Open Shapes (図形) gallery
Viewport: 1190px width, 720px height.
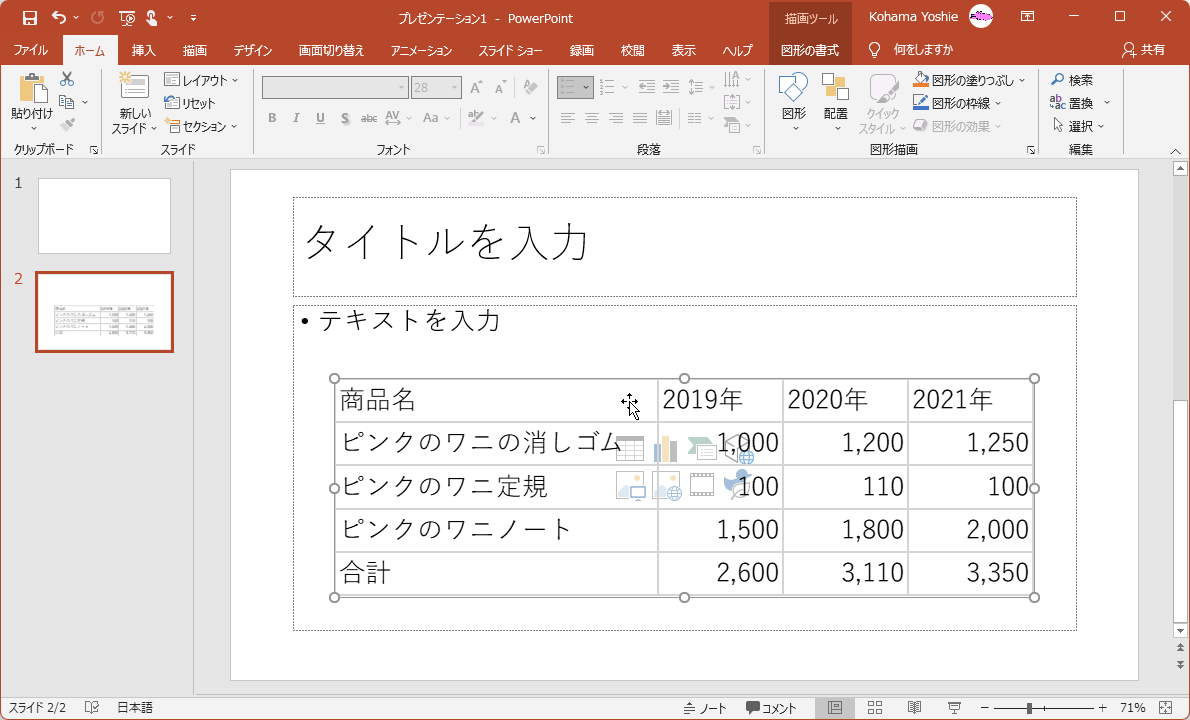(794, 102)
